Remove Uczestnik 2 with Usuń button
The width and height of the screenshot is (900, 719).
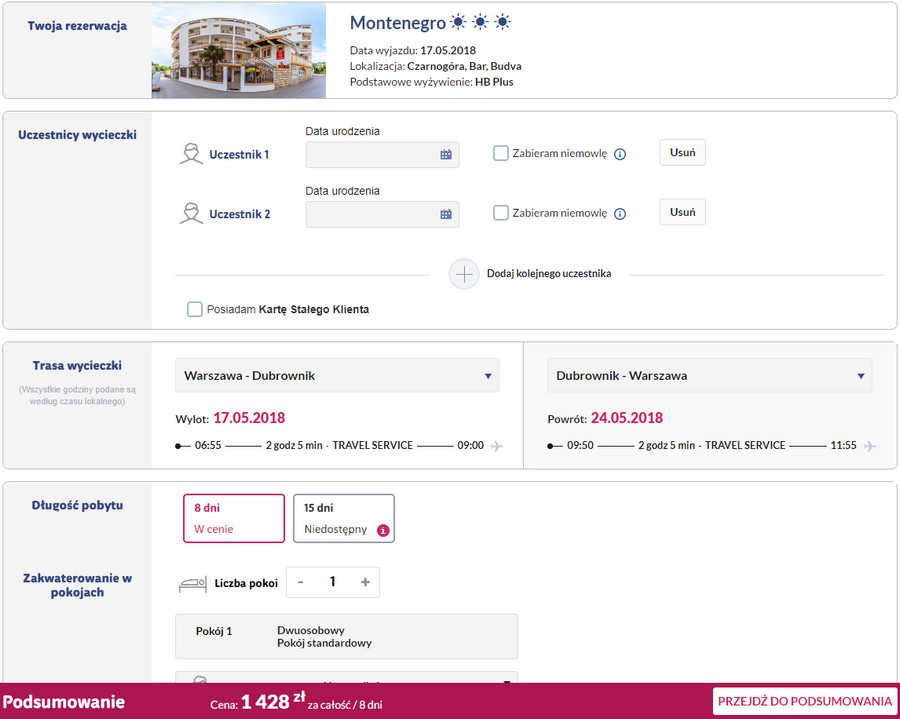[682, 212]
